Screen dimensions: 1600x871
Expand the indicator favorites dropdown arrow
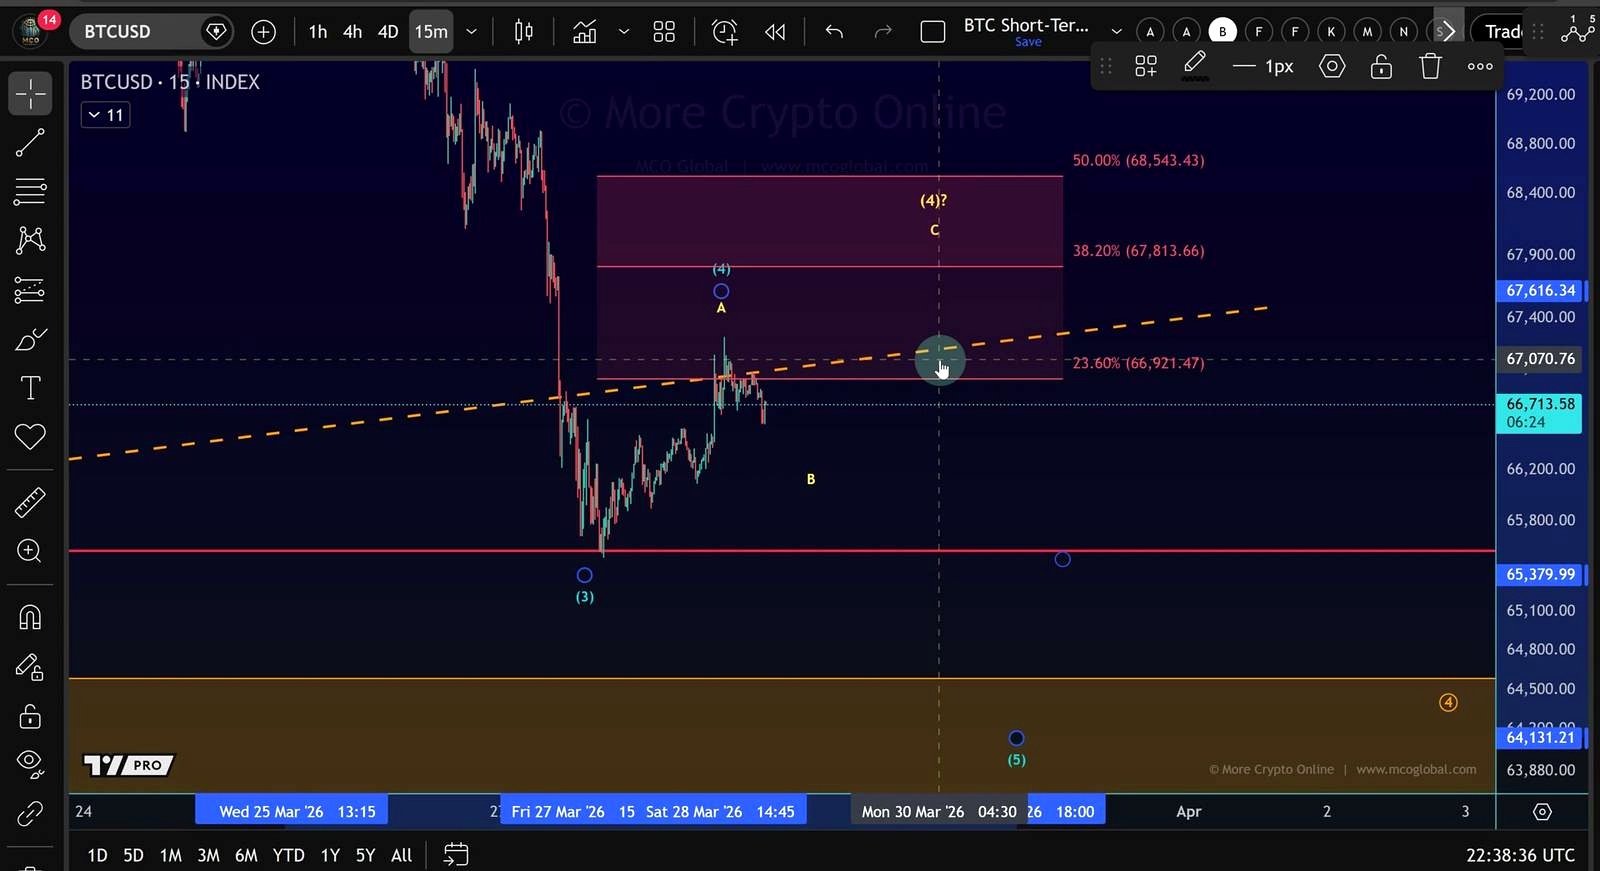click(624, 32)
